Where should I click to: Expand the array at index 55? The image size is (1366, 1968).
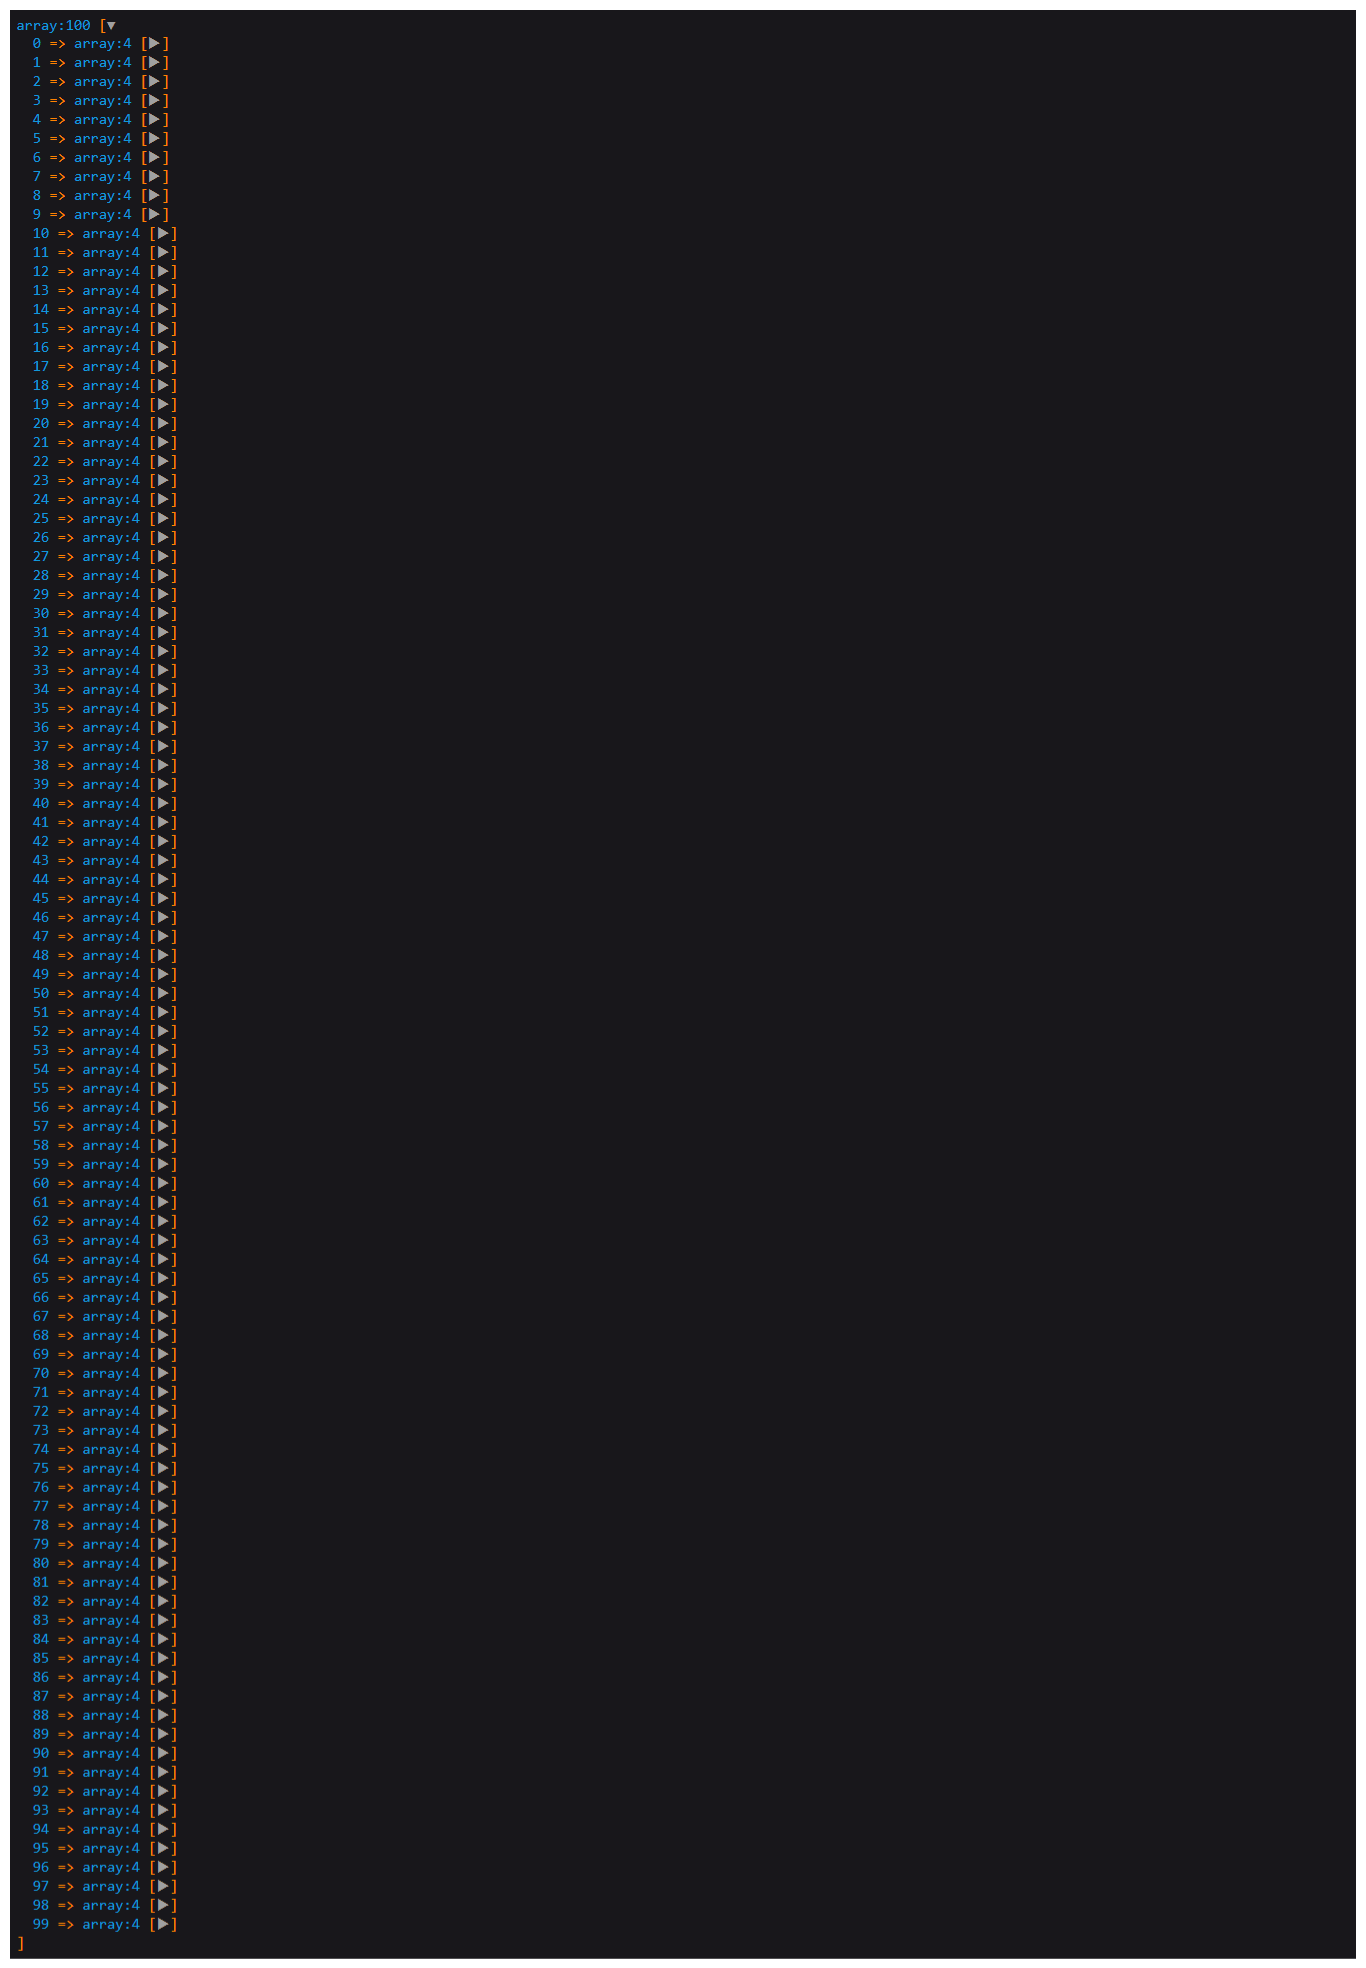(x=163, y=1089)
